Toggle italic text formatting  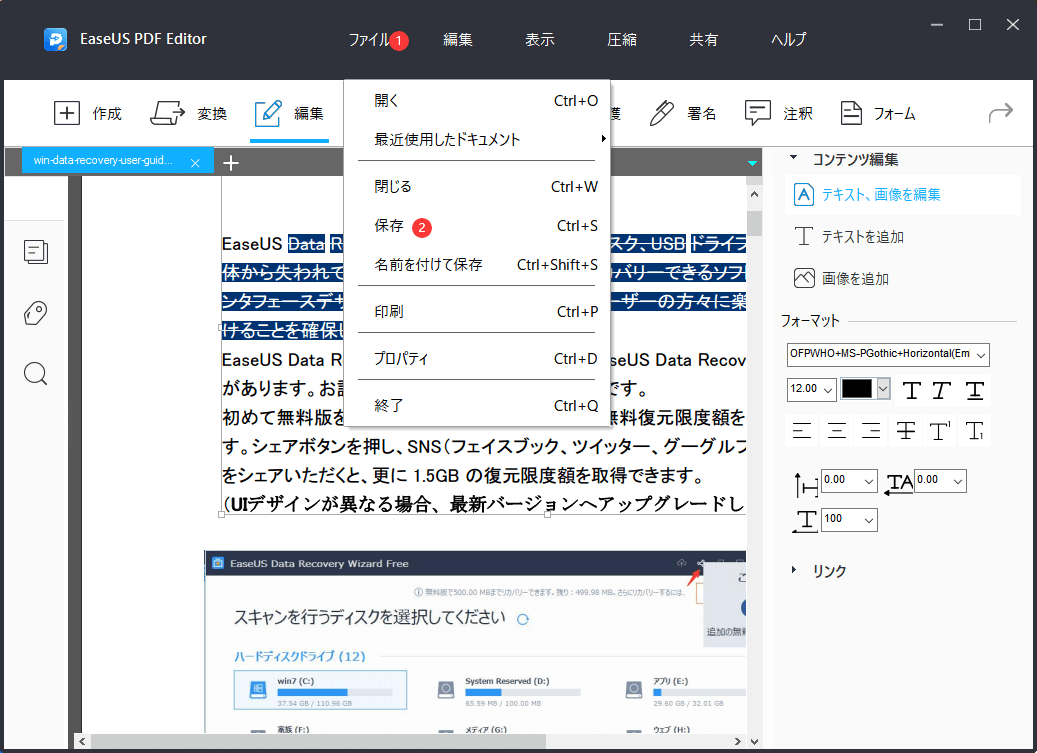tap(942, 390)
